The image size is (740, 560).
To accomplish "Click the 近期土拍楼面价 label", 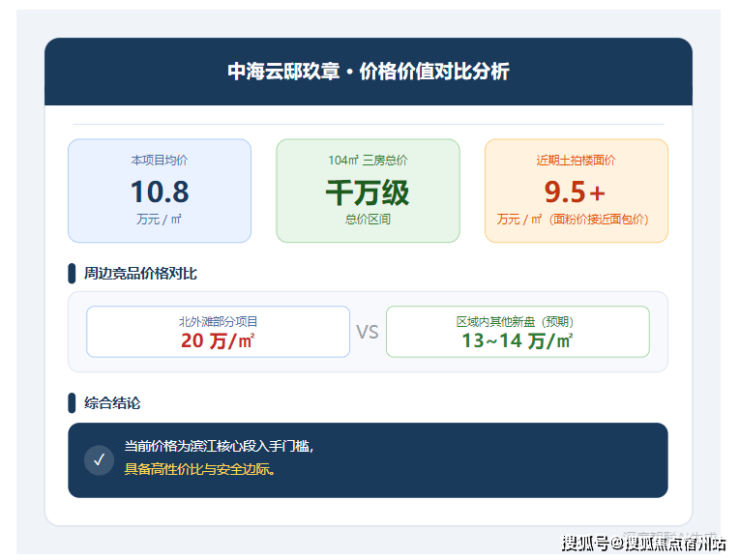I will click(x=576, y=160).
